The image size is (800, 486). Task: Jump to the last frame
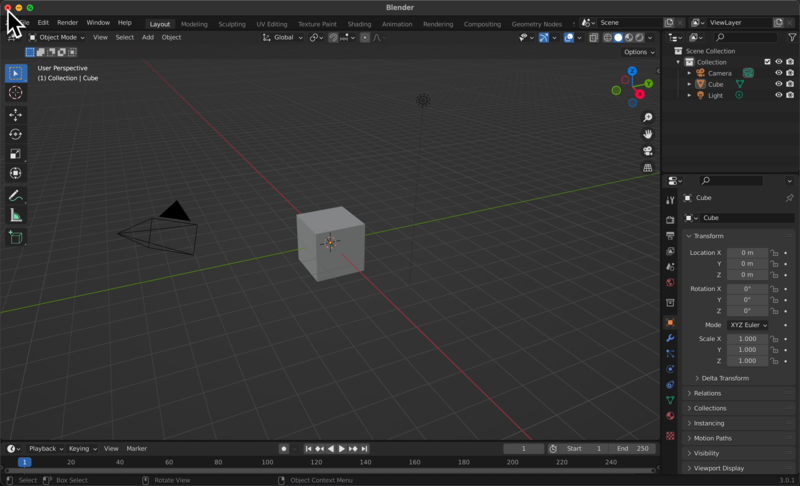pyautogui.click(x=364, y=449)
